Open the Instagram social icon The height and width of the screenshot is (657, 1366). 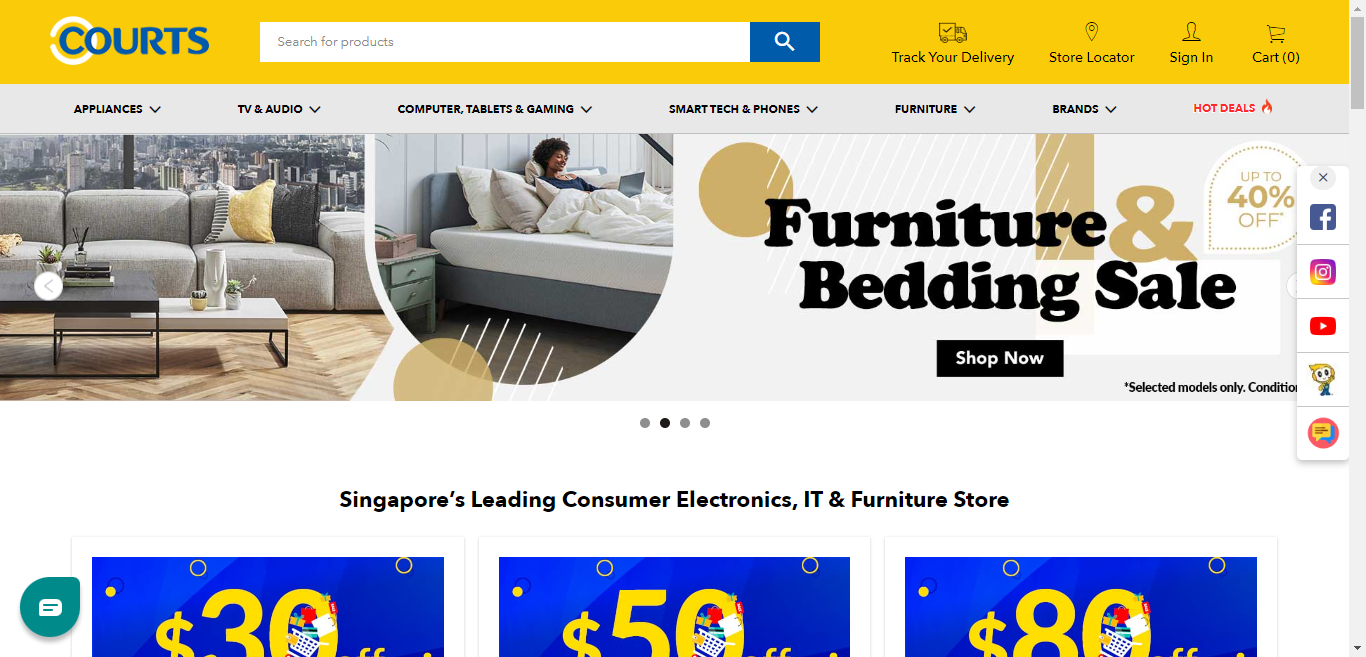pos(1323,272)
